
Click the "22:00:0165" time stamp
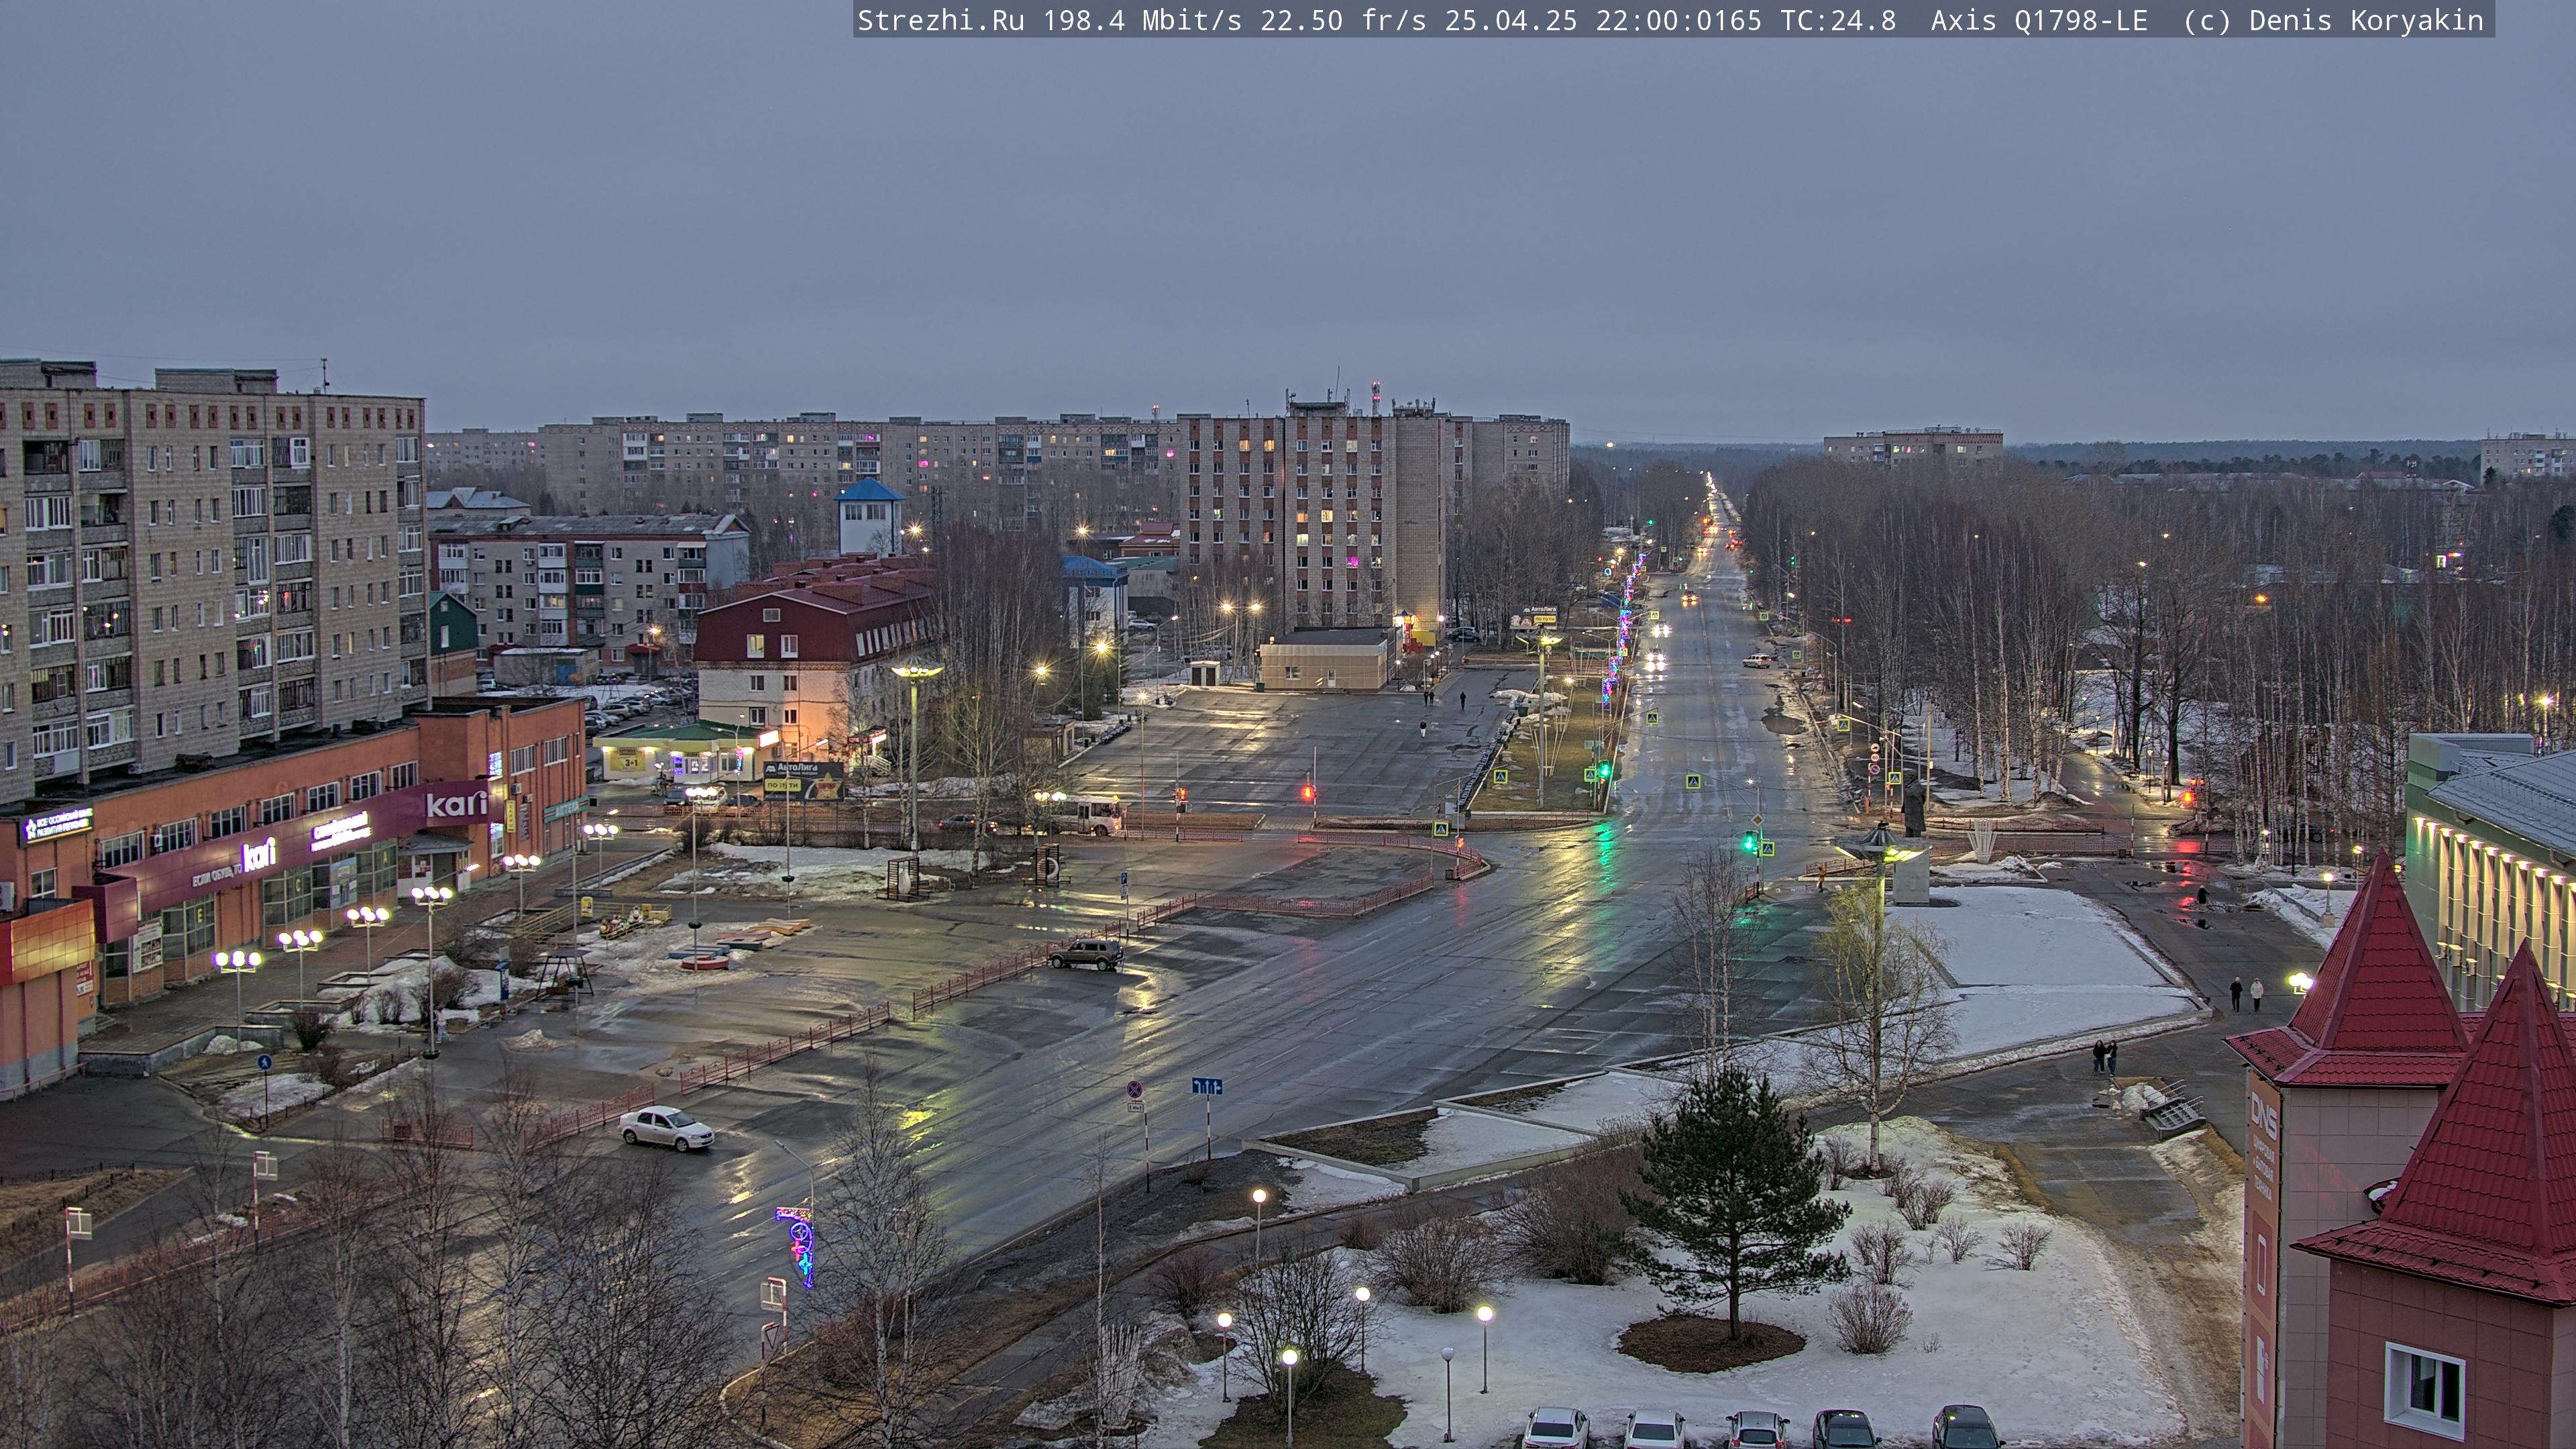[x=1679, y=20]
